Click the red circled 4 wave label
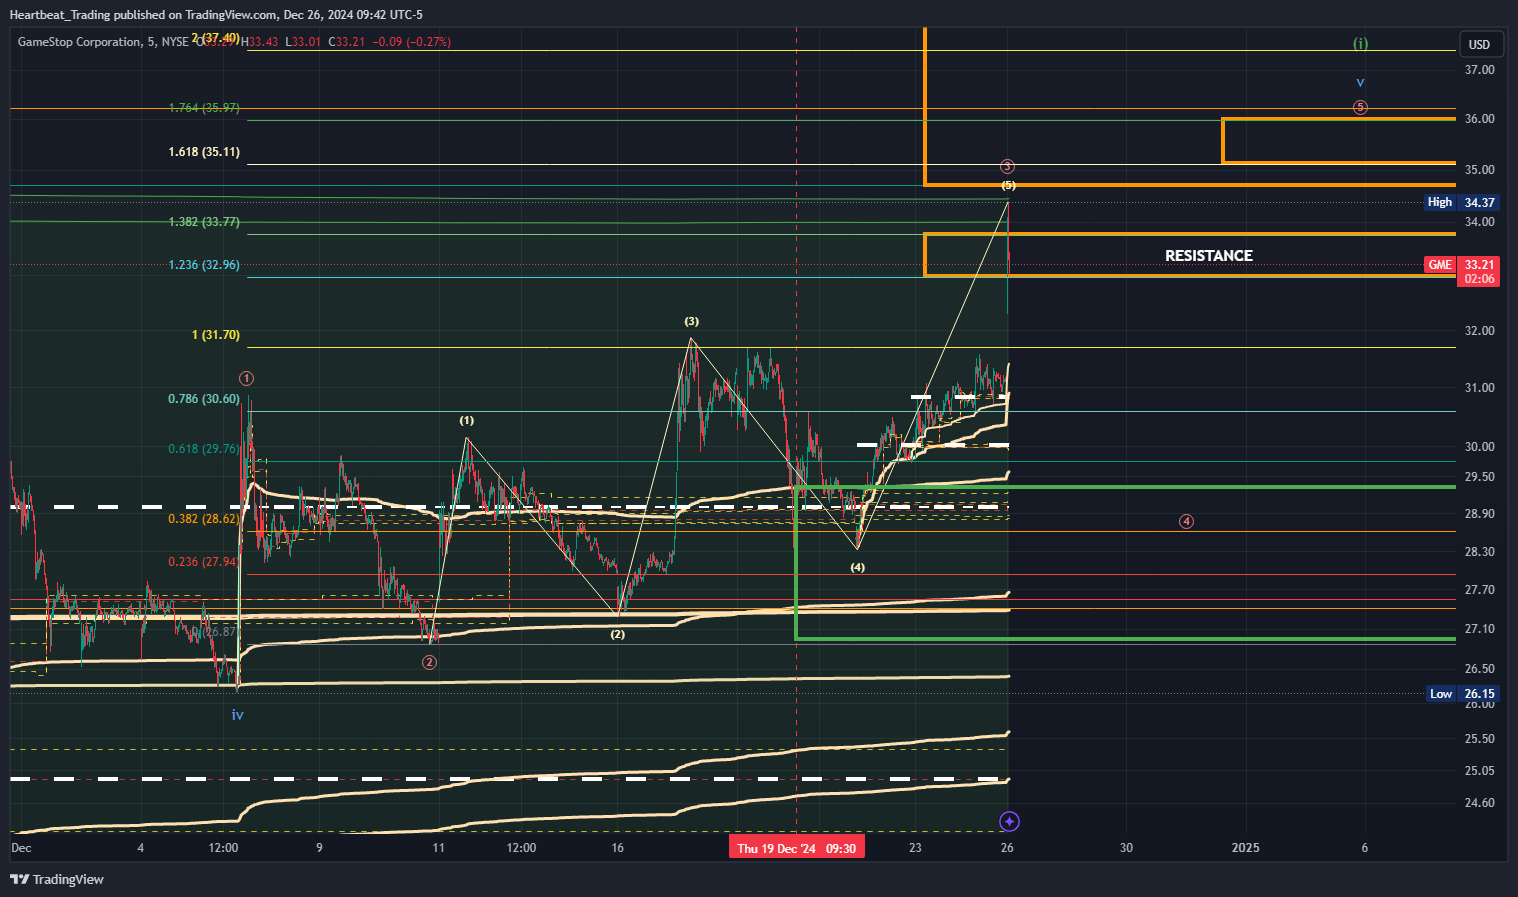1518x897 pixels. click(x=1186, y=521)
